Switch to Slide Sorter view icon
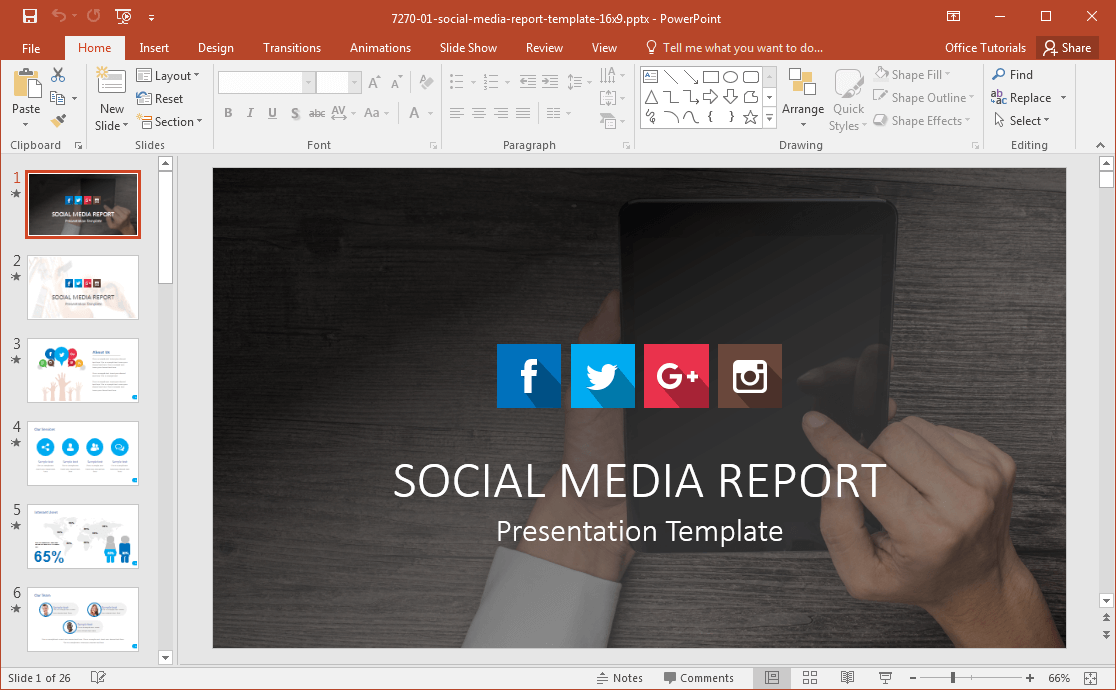Screen dimensions: 1116x690 point(810,678)
